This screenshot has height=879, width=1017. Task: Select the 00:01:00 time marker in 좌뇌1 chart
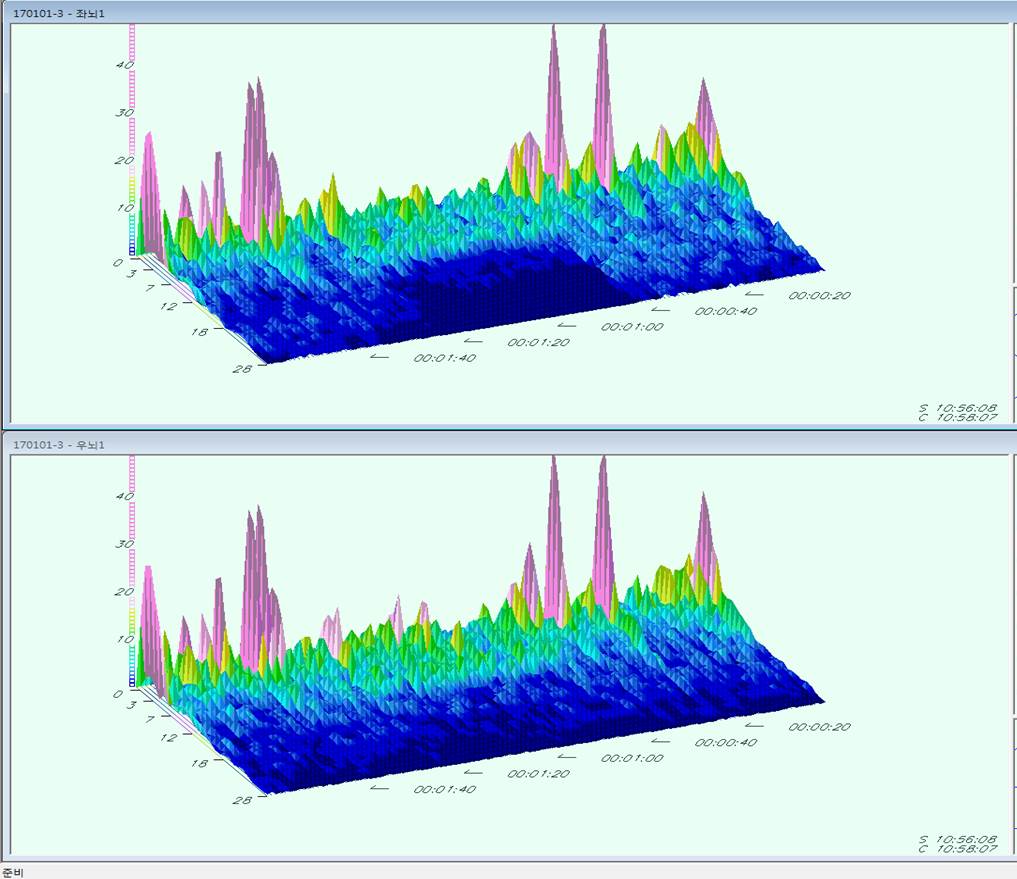[632, 327]
